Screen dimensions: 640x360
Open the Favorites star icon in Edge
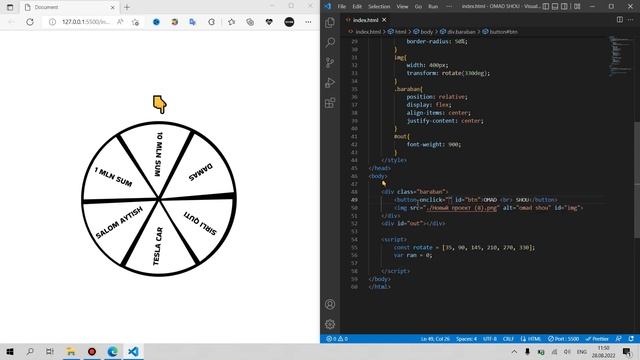[x=231, y=22]
